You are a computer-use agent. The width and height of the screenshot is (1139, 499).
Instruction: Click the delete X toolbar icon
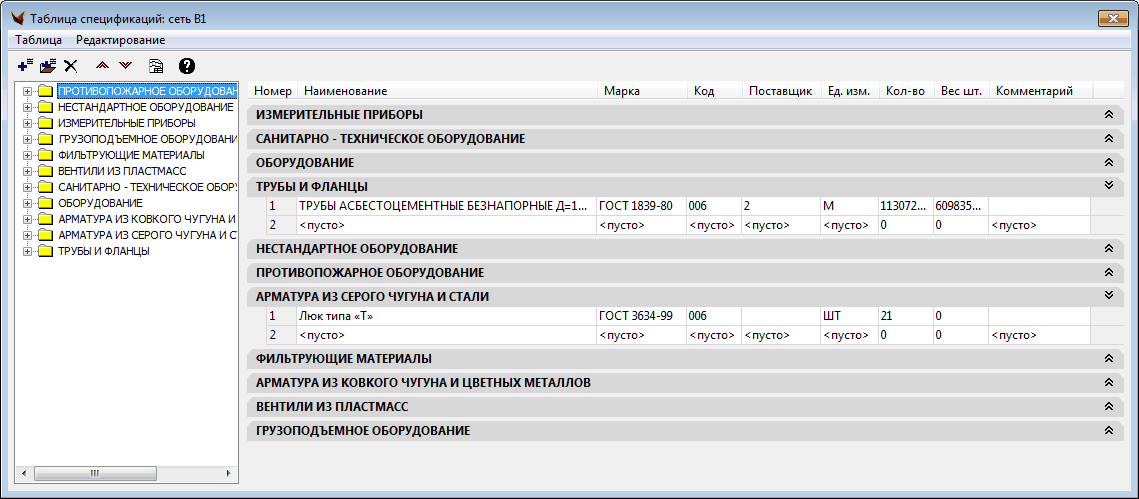[71, 66]
